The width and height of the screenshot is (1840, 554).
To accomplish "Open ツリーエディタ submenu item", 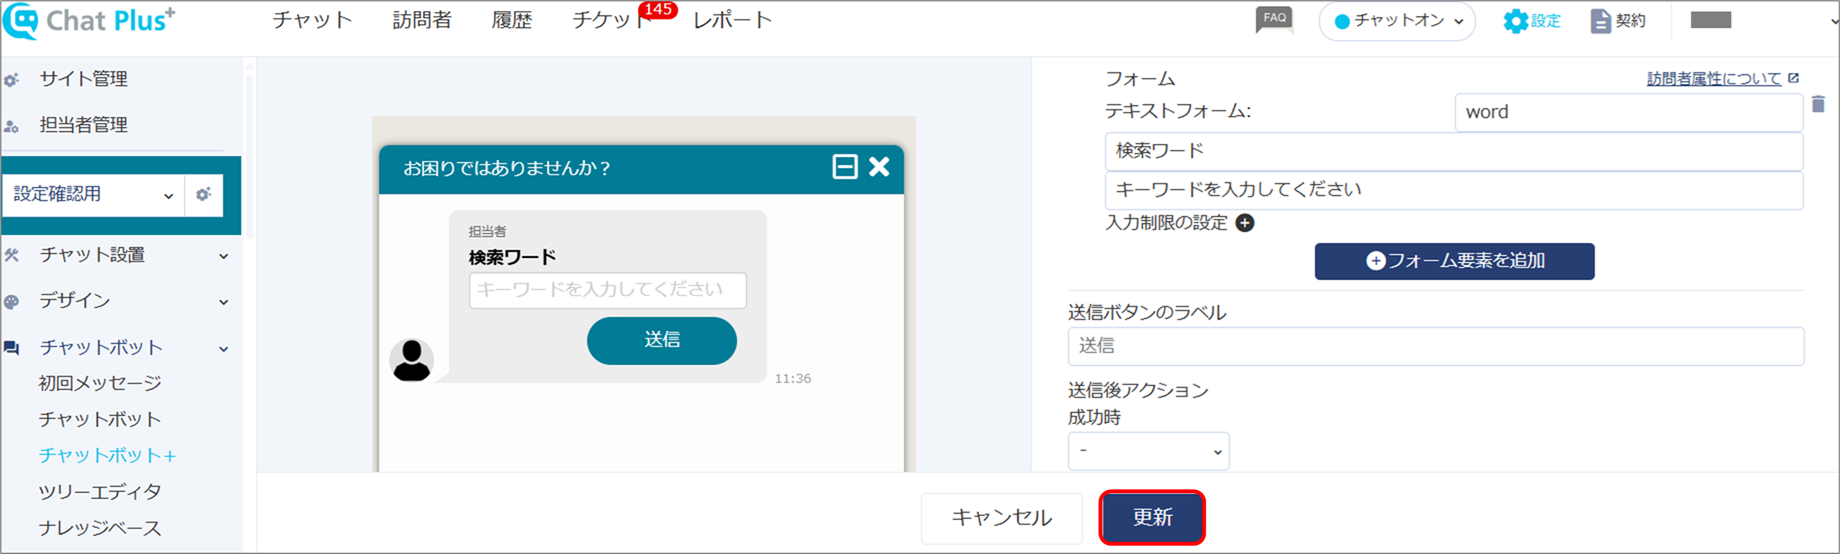I will coord(100,491).
